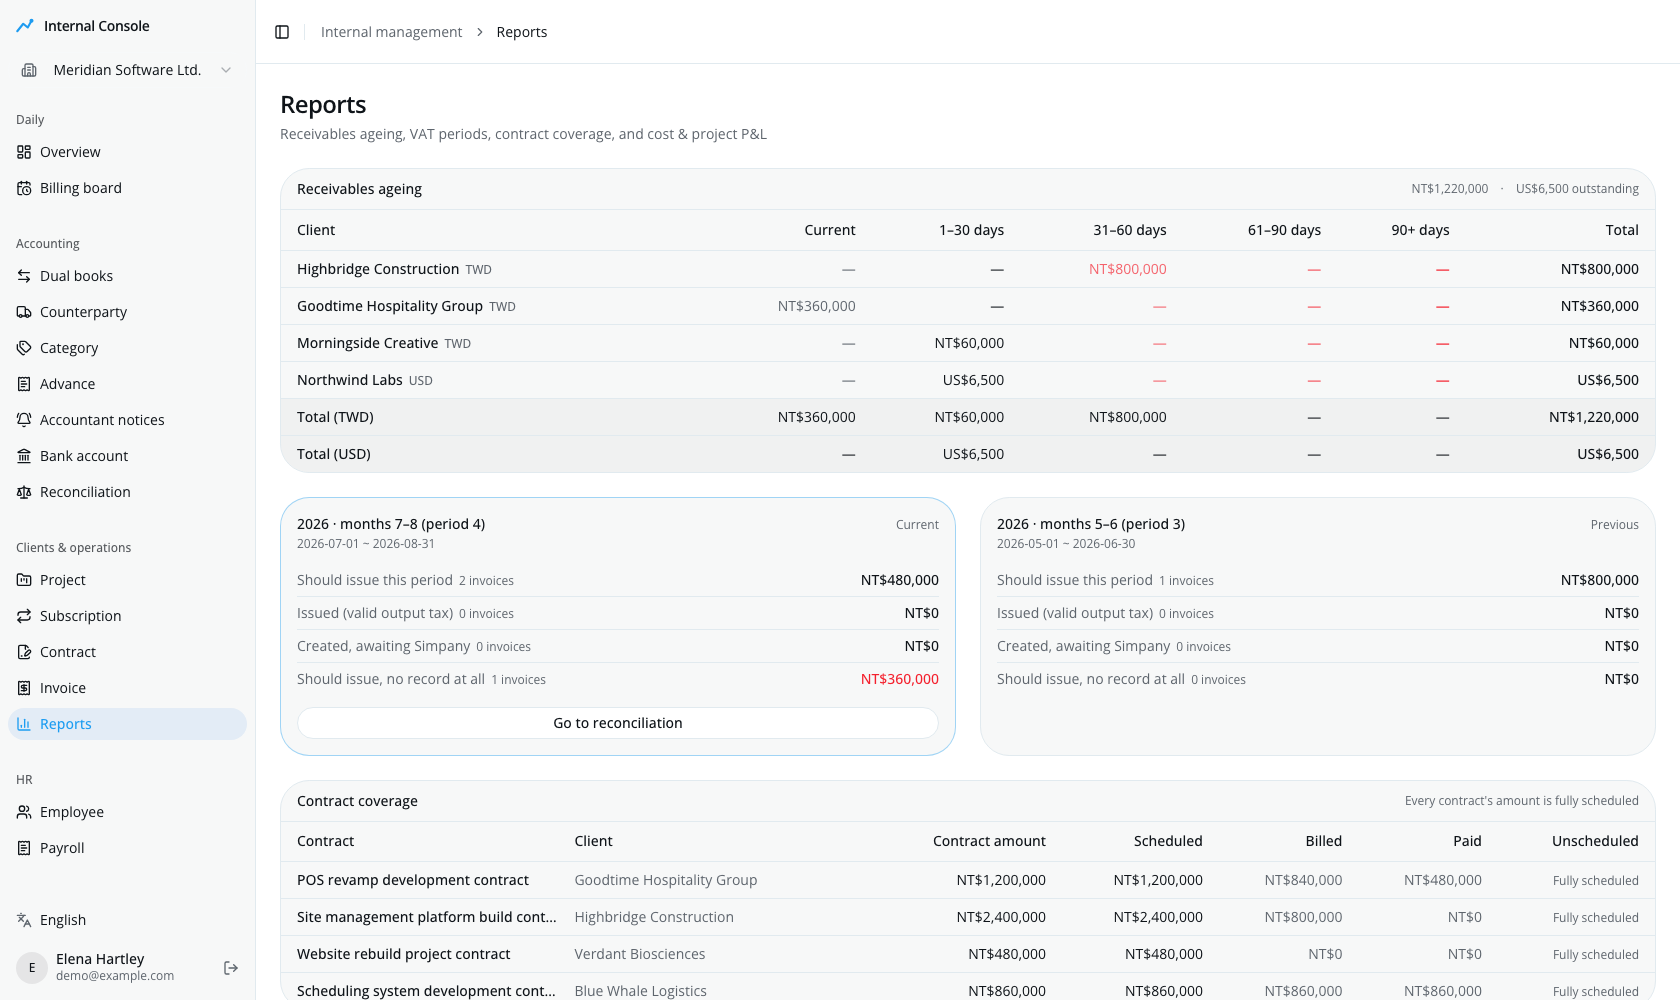The height and width of the screenshot is (1000, 1680).
Task: Click the Contract coverage section title
Action: pyautogui.click(x=357, y=801)
